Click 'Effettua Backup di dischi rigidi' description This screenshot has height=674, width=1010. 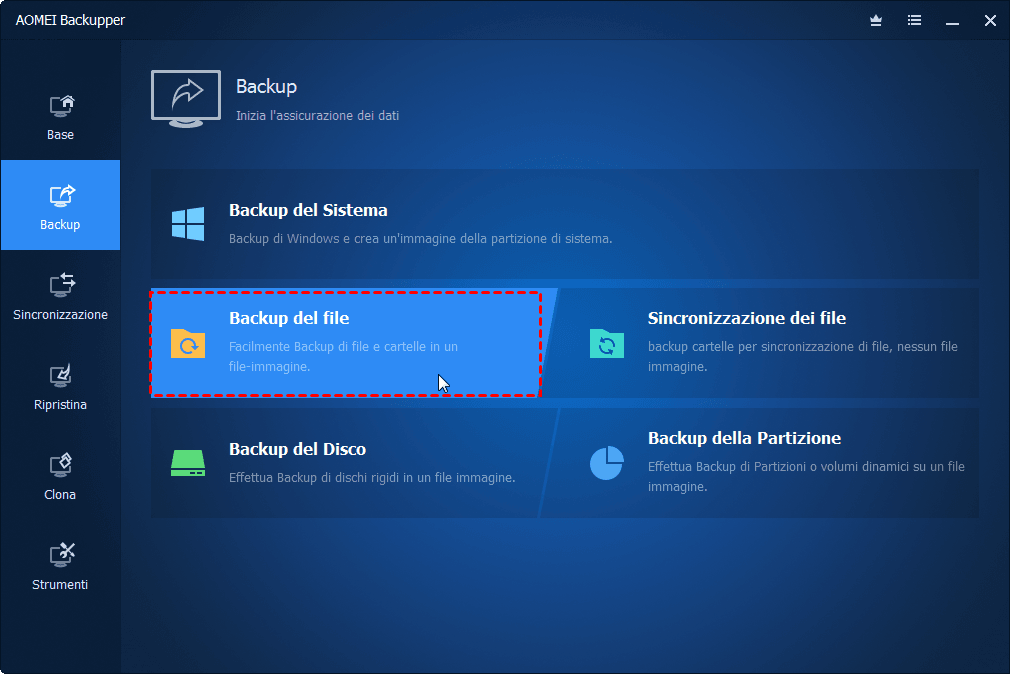click(372, 477)
